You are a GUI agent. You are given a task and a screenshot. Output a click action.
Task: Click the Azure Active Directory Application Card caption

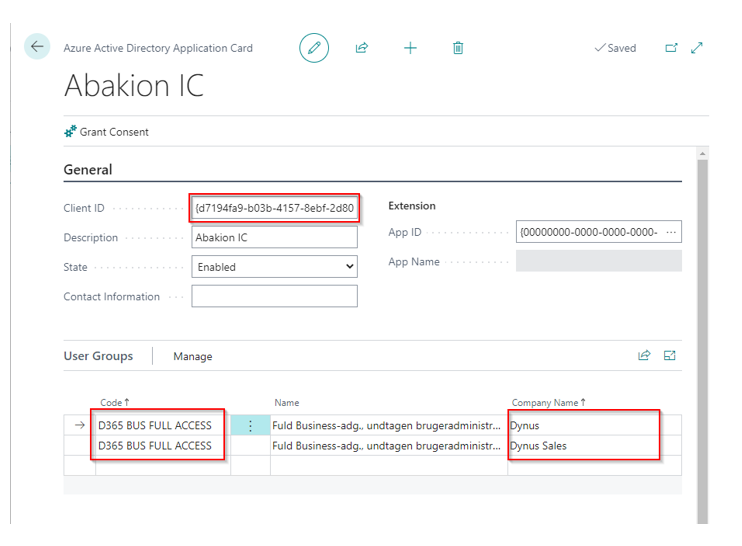(x=158, y=48)
